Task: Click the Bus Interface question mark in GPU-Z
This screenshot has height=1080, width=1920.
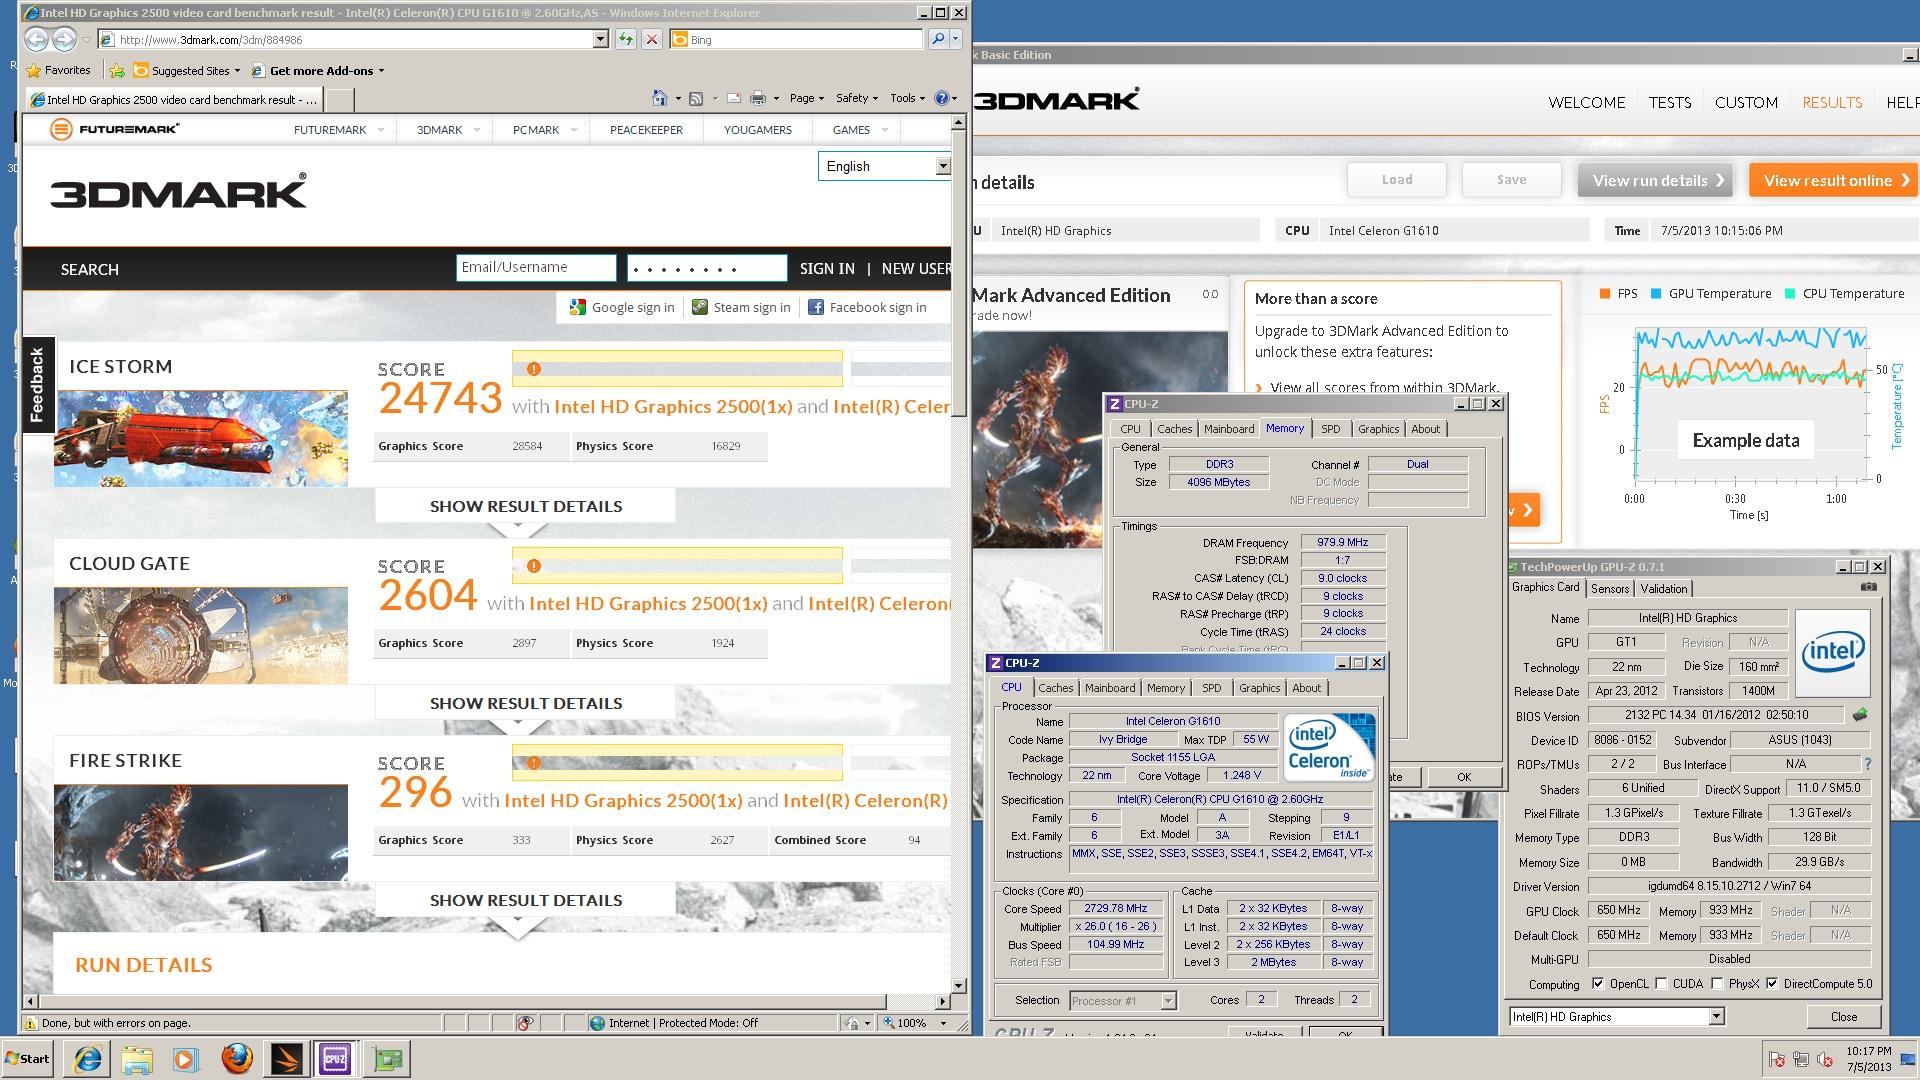Action: point(1867,764)
